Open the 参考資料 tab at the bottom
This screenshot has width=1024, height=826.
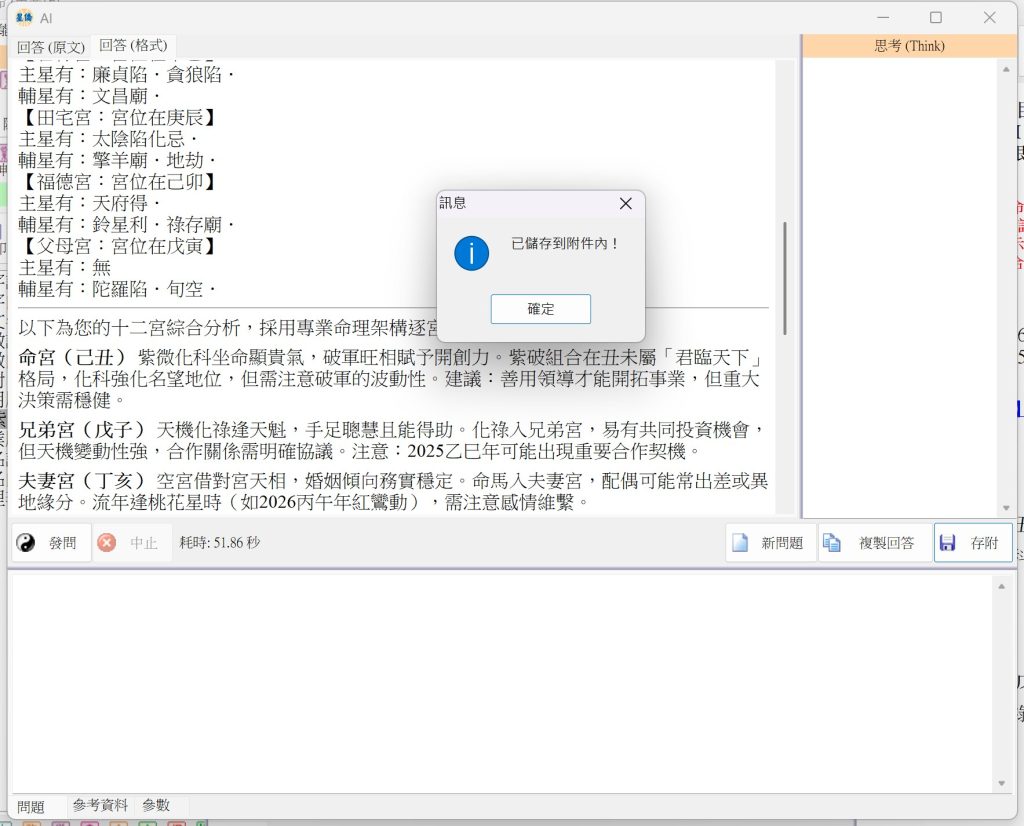click(x=100, y=805)
